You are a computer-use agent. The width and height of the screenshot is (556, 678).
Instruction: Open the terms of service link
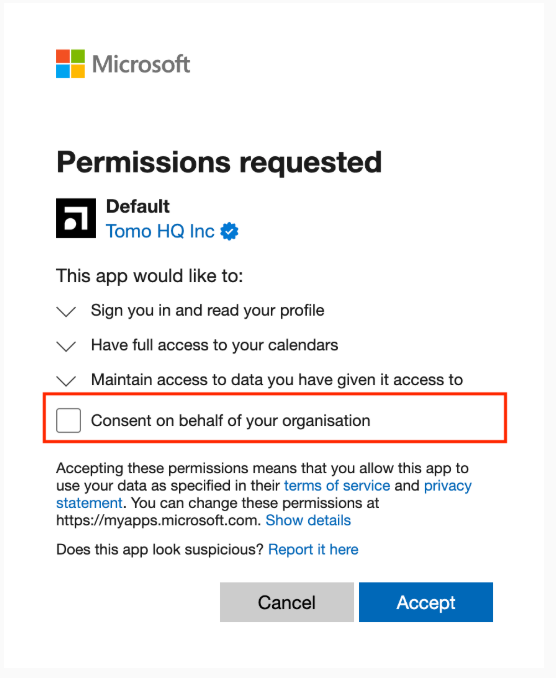(337, 486)
